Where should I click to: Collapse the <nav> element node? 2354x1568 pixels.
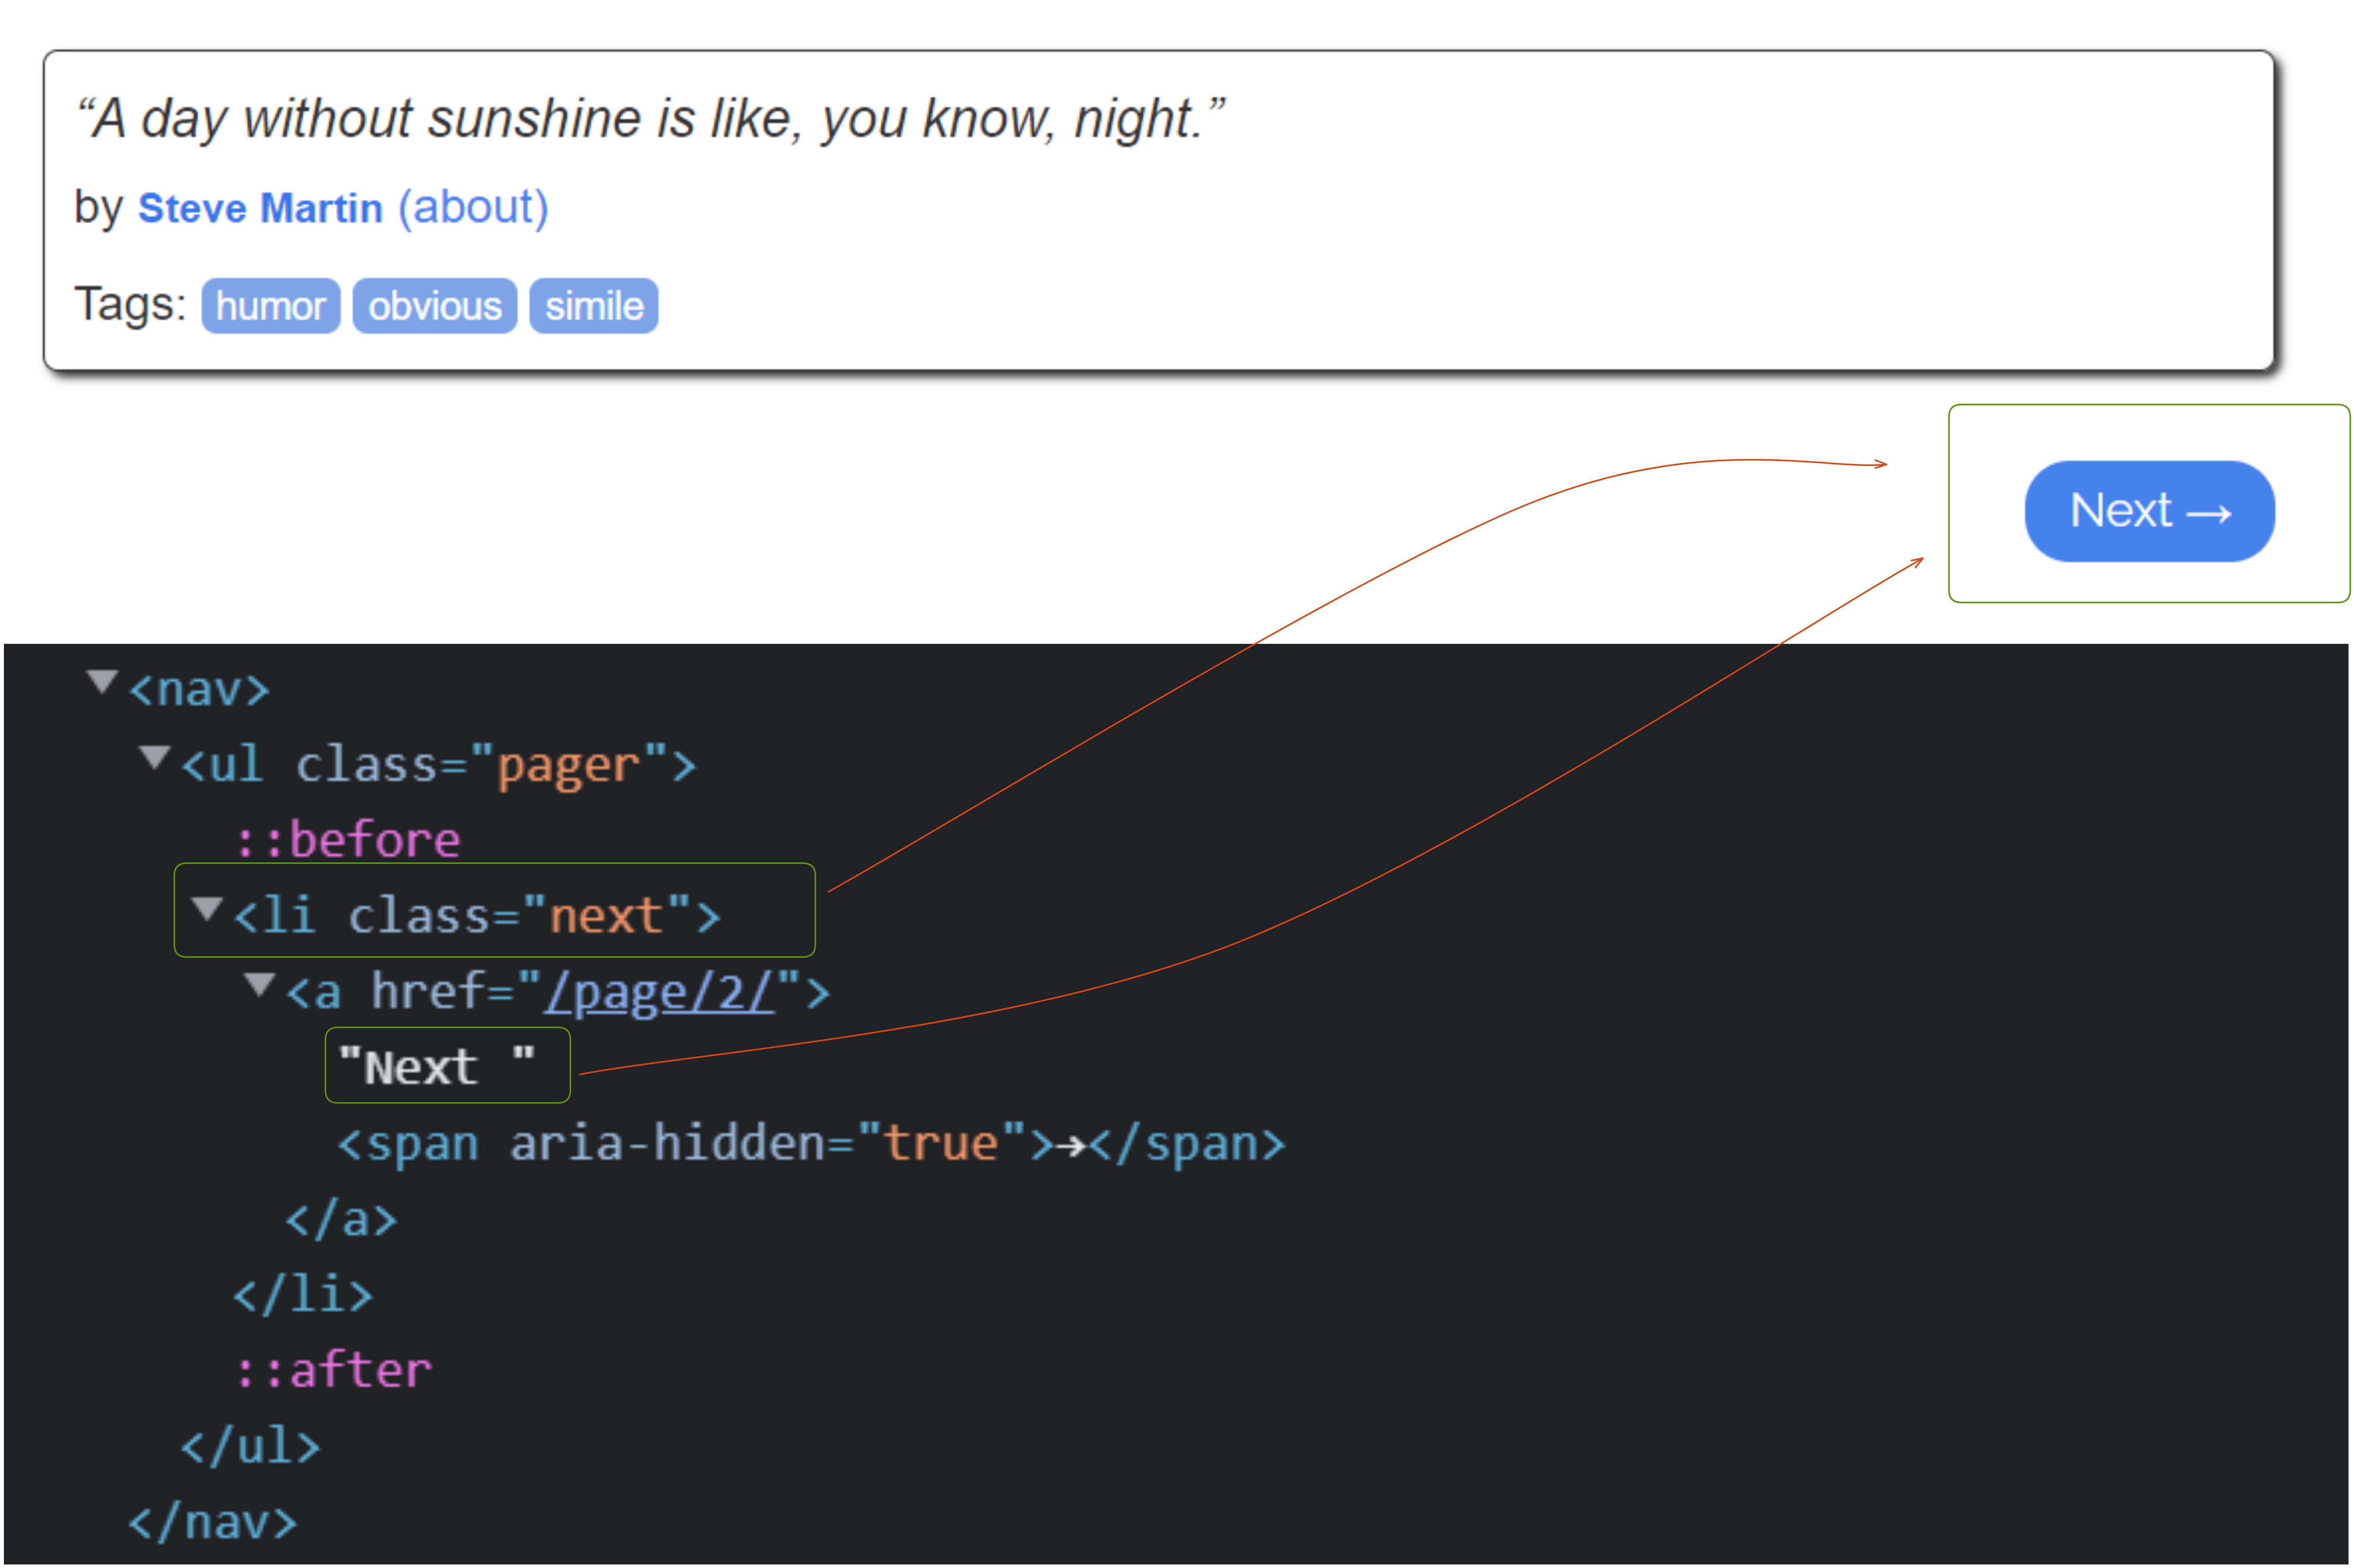point(102,682)
